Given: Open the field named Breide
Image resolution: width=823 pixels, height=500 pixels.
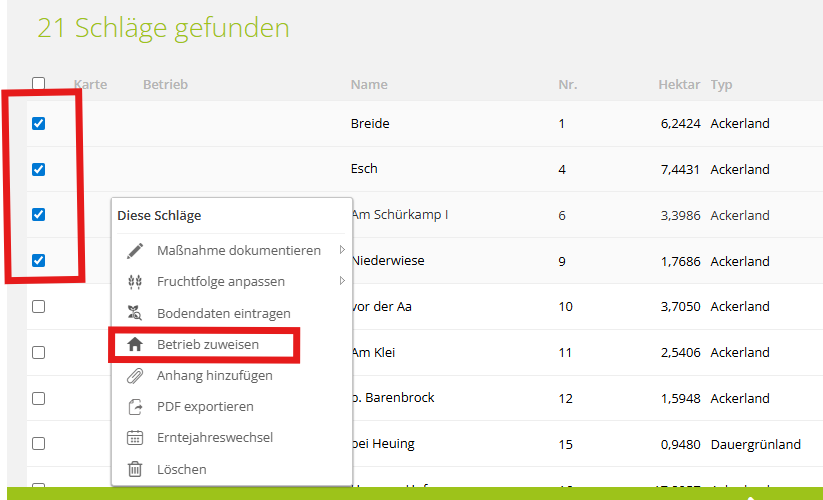Looking at the screenshot, I should click(370, 124).
